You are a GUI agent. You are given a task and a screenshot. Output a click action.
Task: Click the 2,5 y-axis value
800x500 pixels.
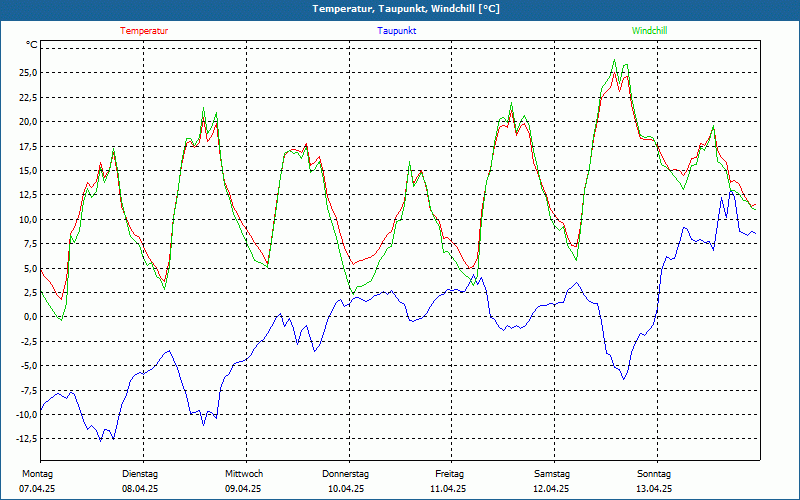point(29,292)
